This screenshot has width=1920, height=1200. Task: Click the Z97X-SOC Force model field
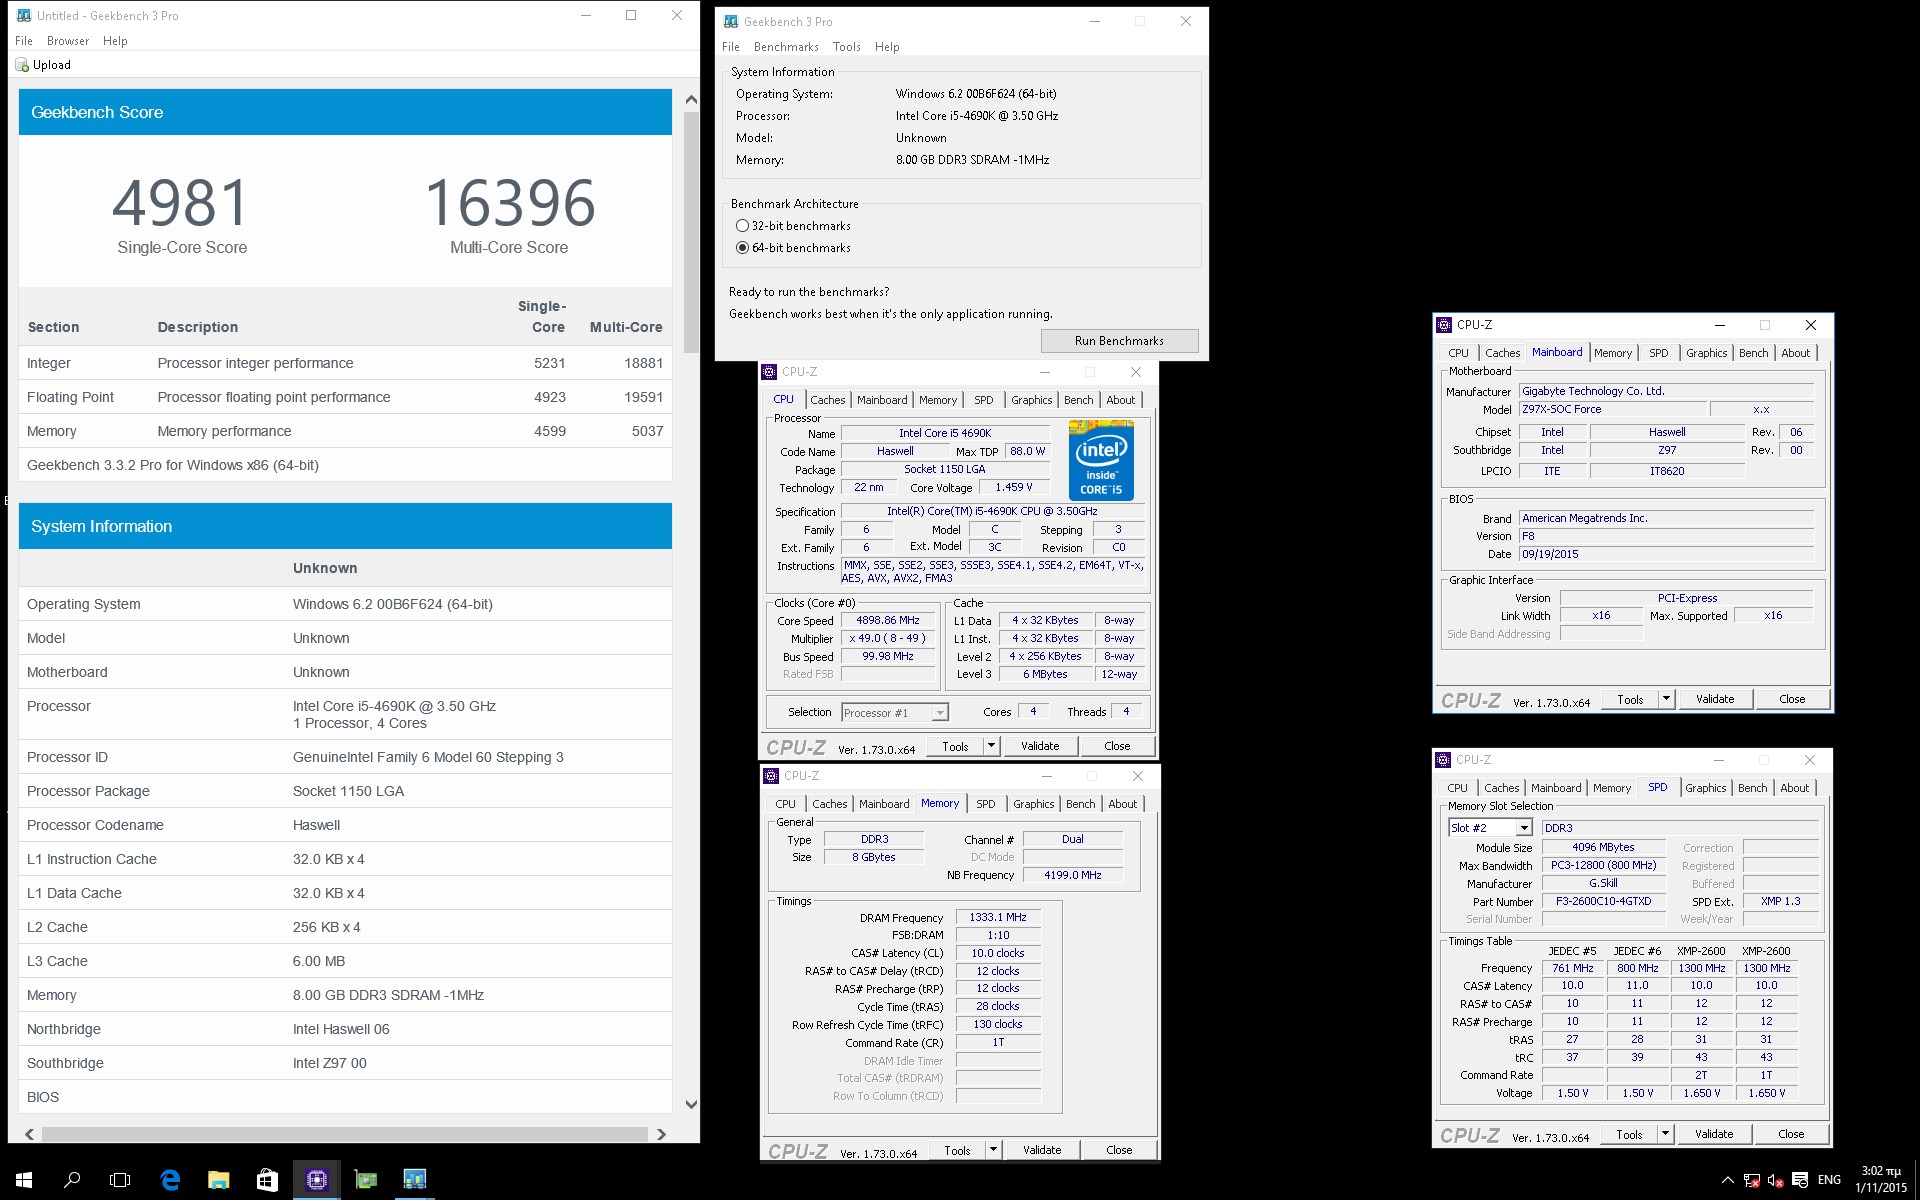[x=1612, y=410]
